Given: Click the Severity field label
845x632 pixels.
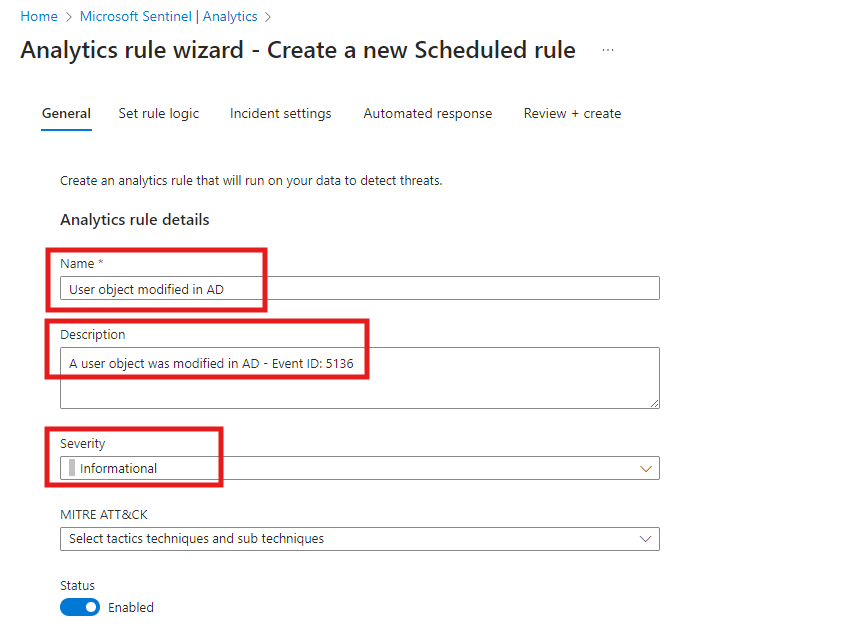Looking at the screenshot, I should click(83, 443).
